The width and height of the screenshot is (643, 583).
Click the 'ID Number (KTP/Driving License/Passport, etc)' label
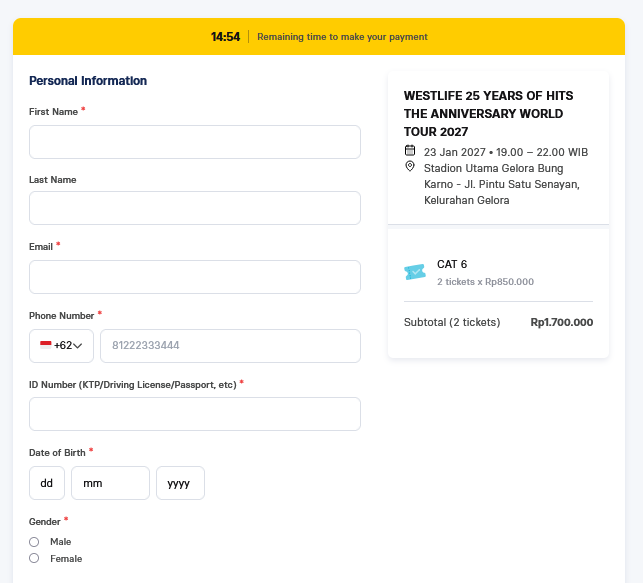tap(133, 385)
